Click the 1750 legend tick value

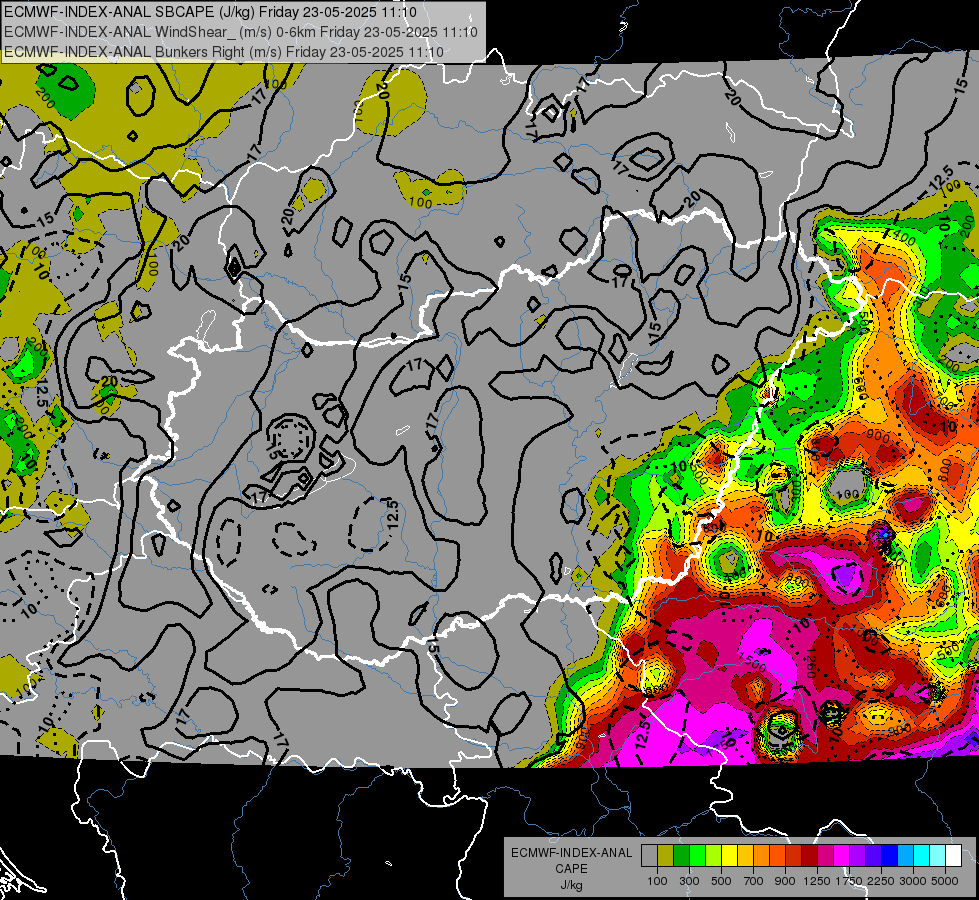click(x=849, y=881)
